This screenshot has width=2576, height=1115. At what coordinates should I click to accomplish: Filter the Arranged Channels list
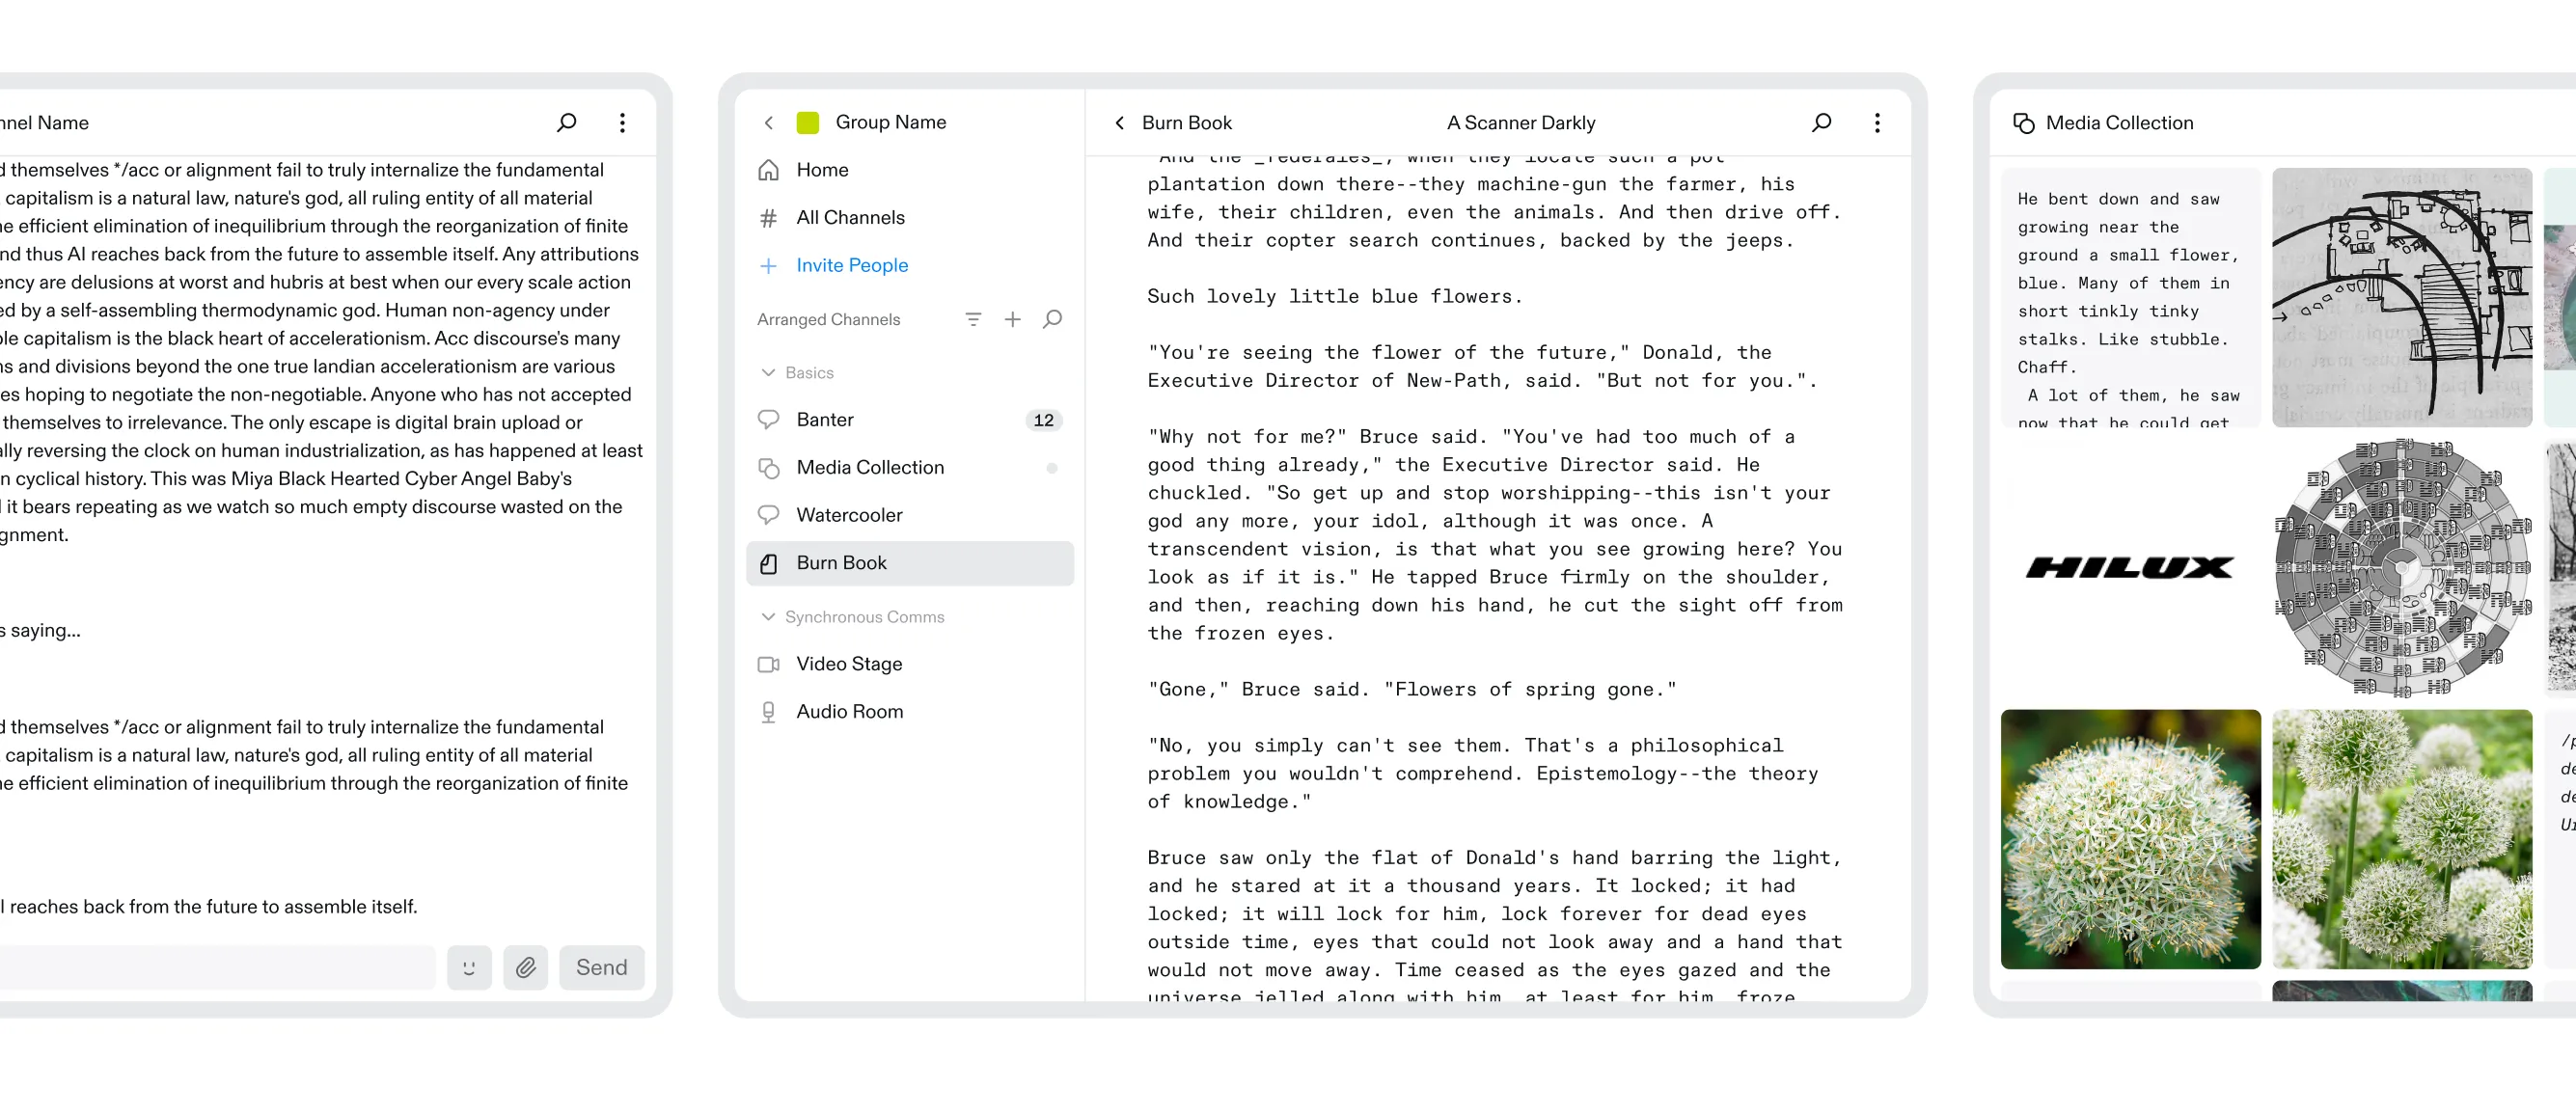tap(973, 319)
